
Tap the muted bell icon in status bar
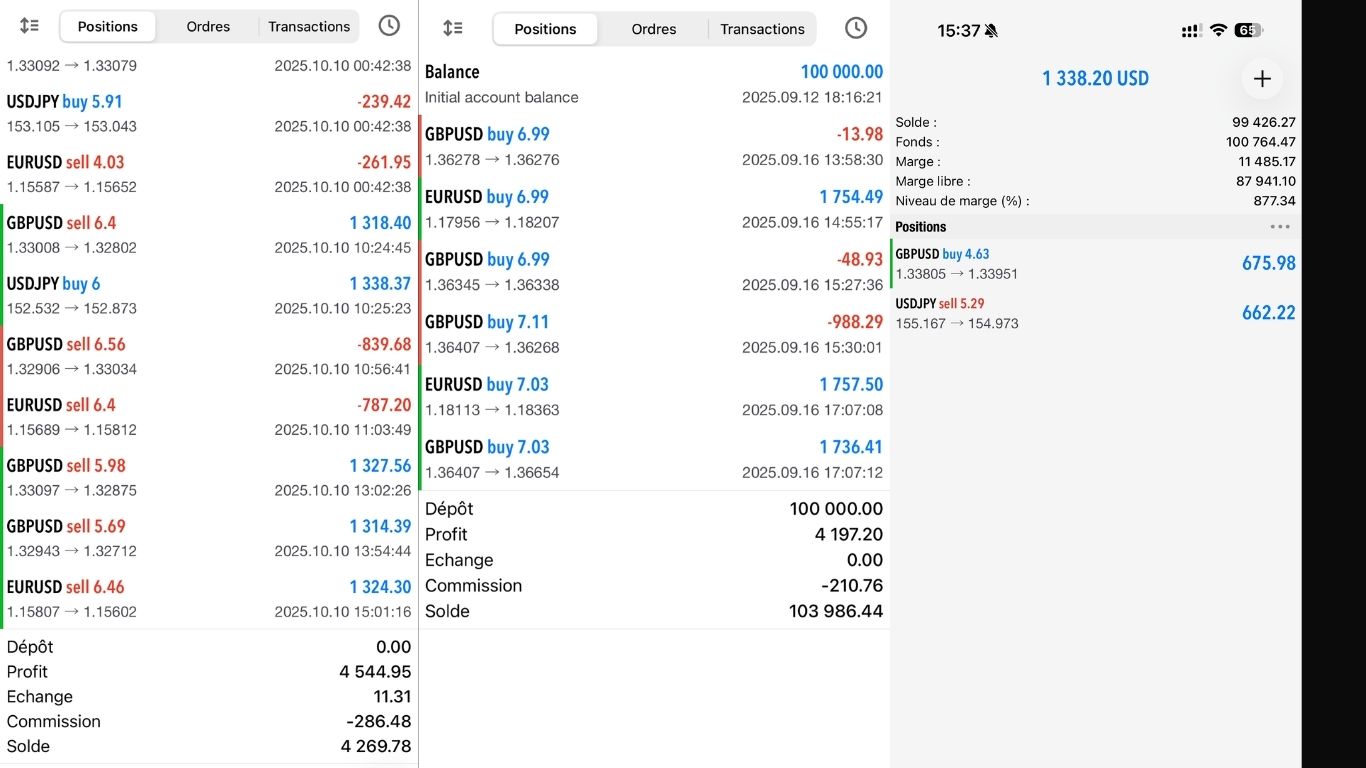(x=991, y=31)
